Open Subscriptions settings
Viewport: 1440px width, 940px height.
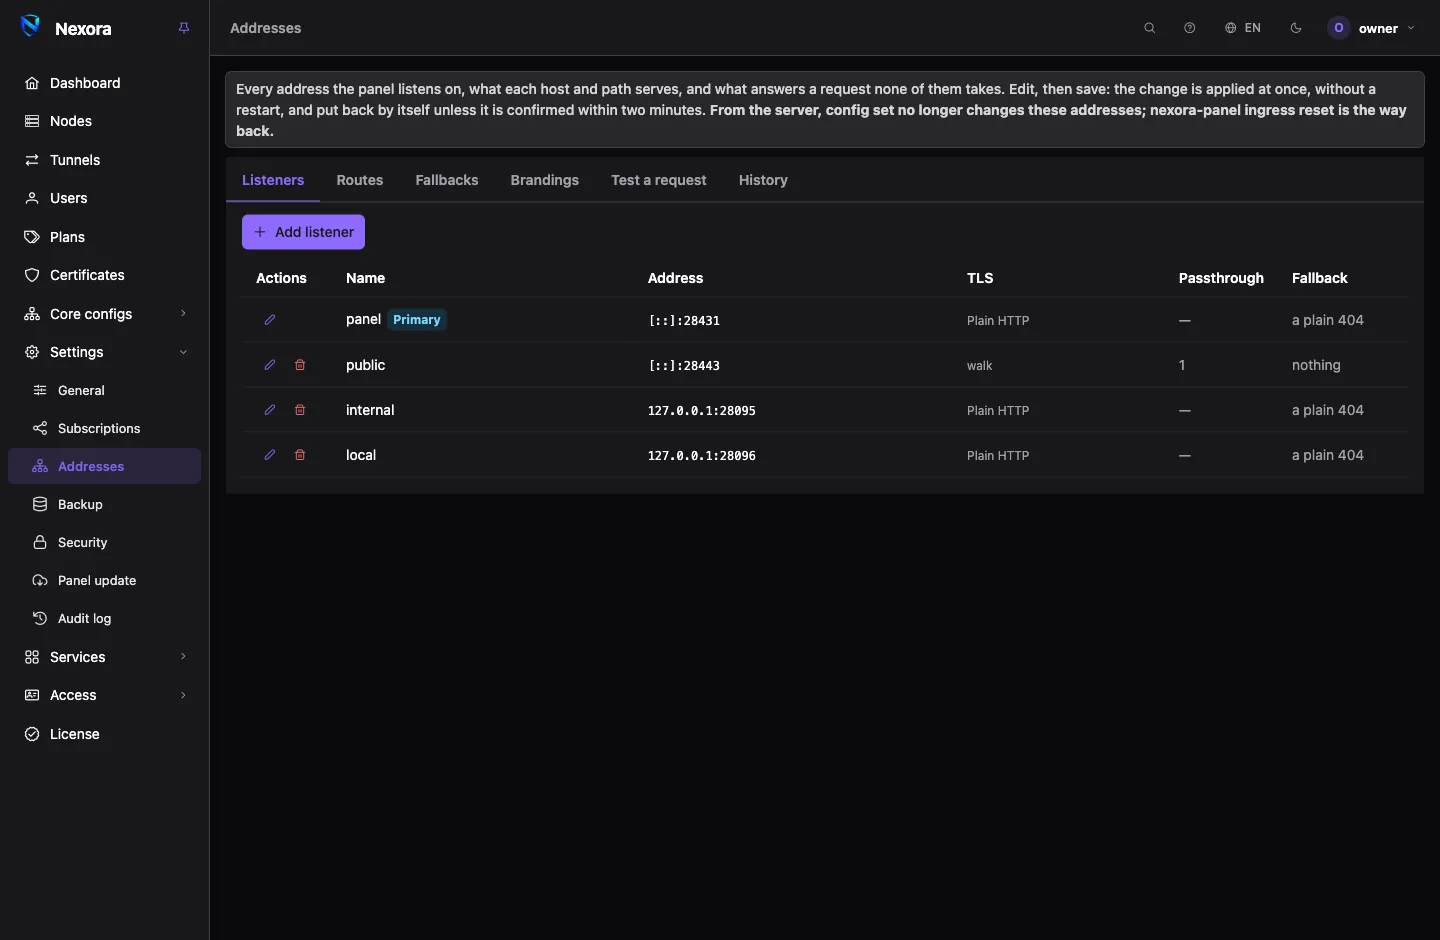point(105,428)
